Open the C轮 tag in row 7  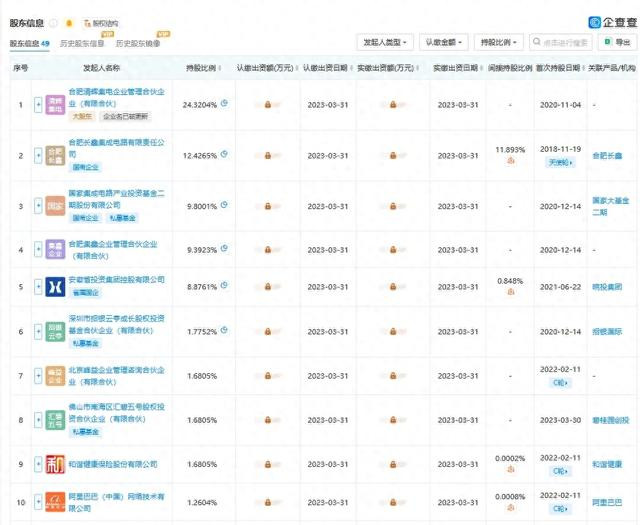click(x=560, y=383)
